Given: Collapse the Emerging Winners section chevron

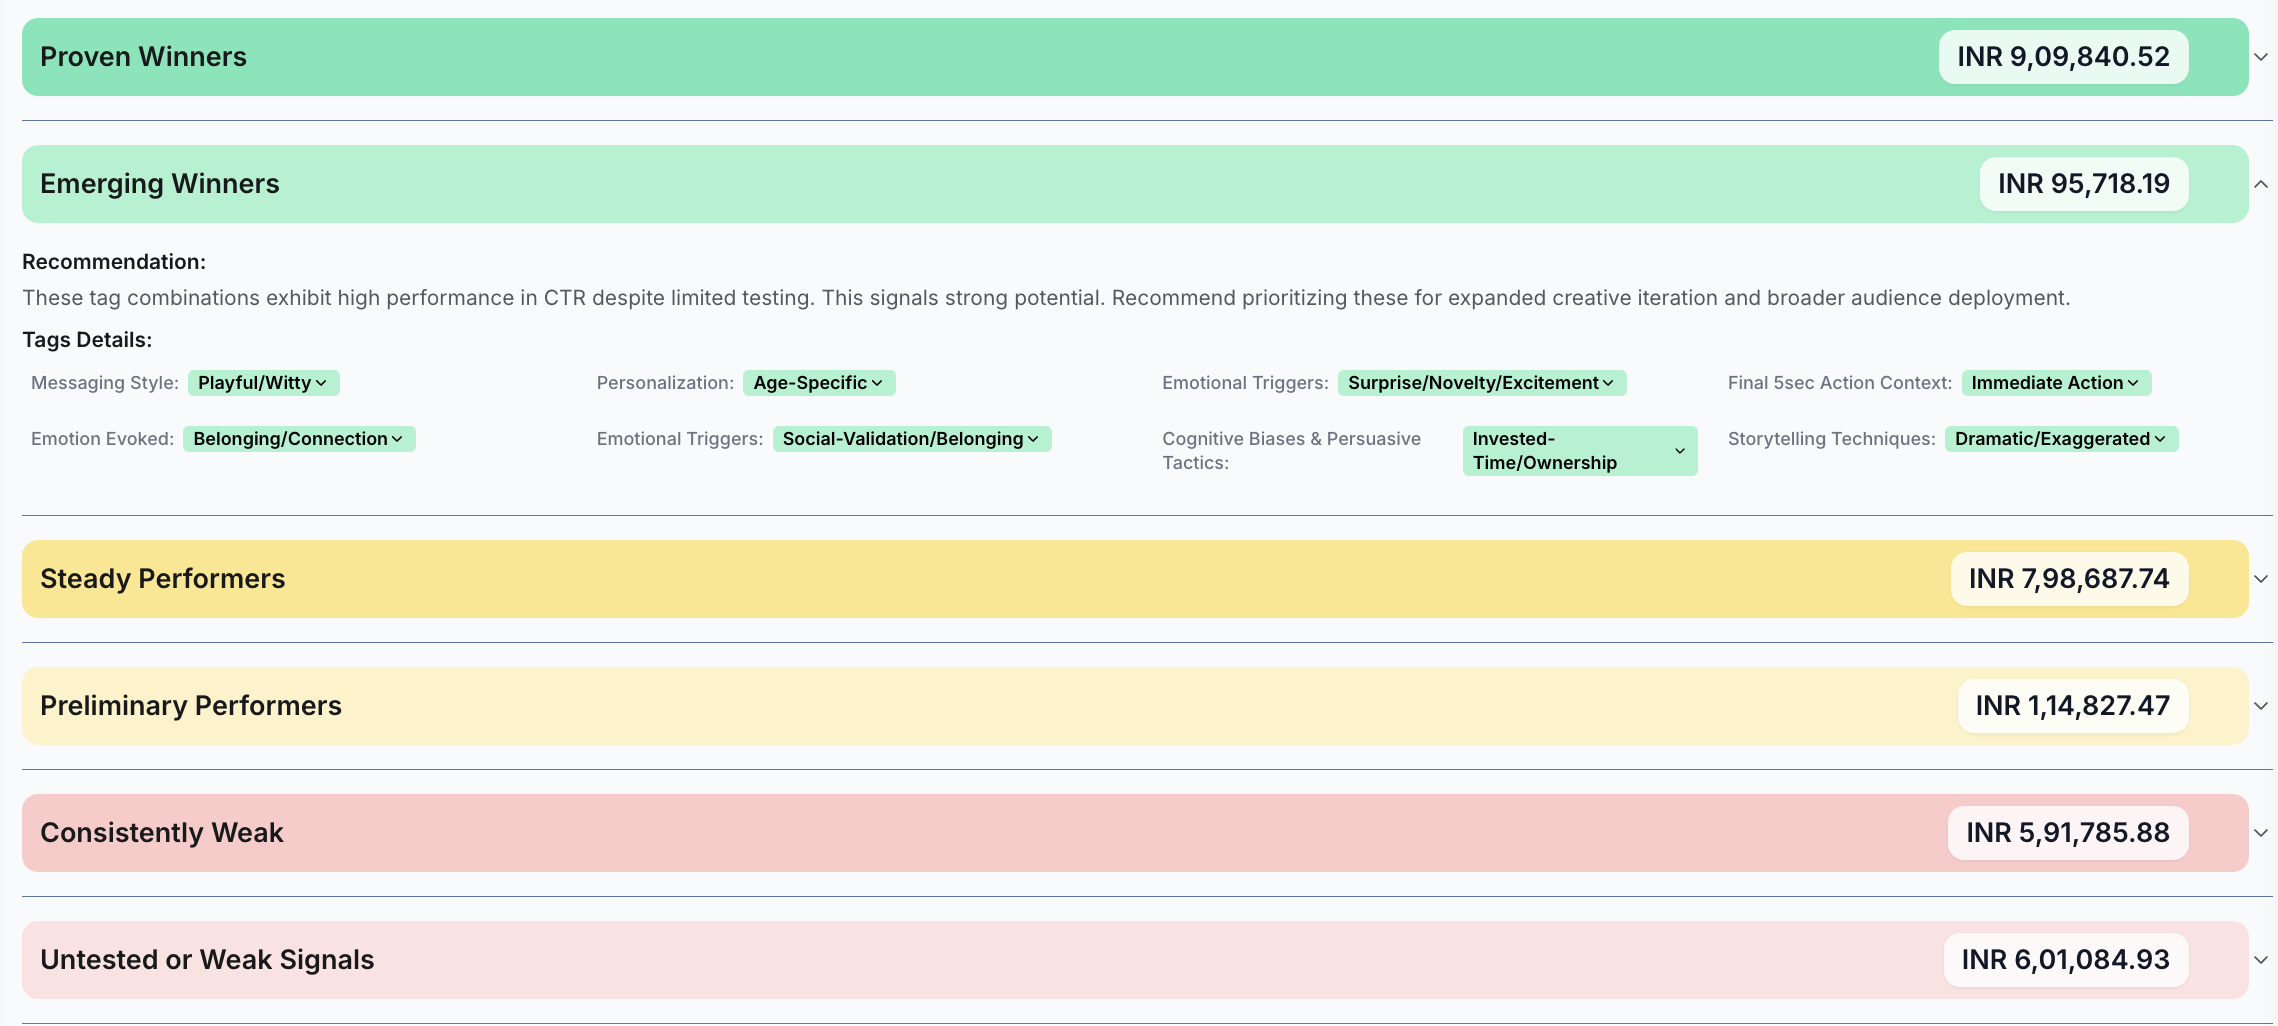Looking at the screenshot, I should (2260, 184).
